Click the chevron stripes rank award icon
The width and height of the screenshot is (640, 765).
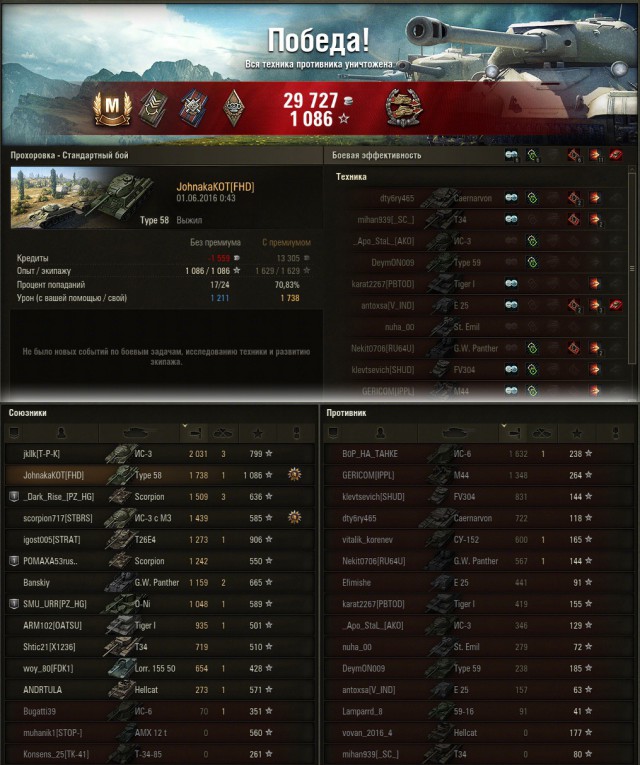point(153,107)
